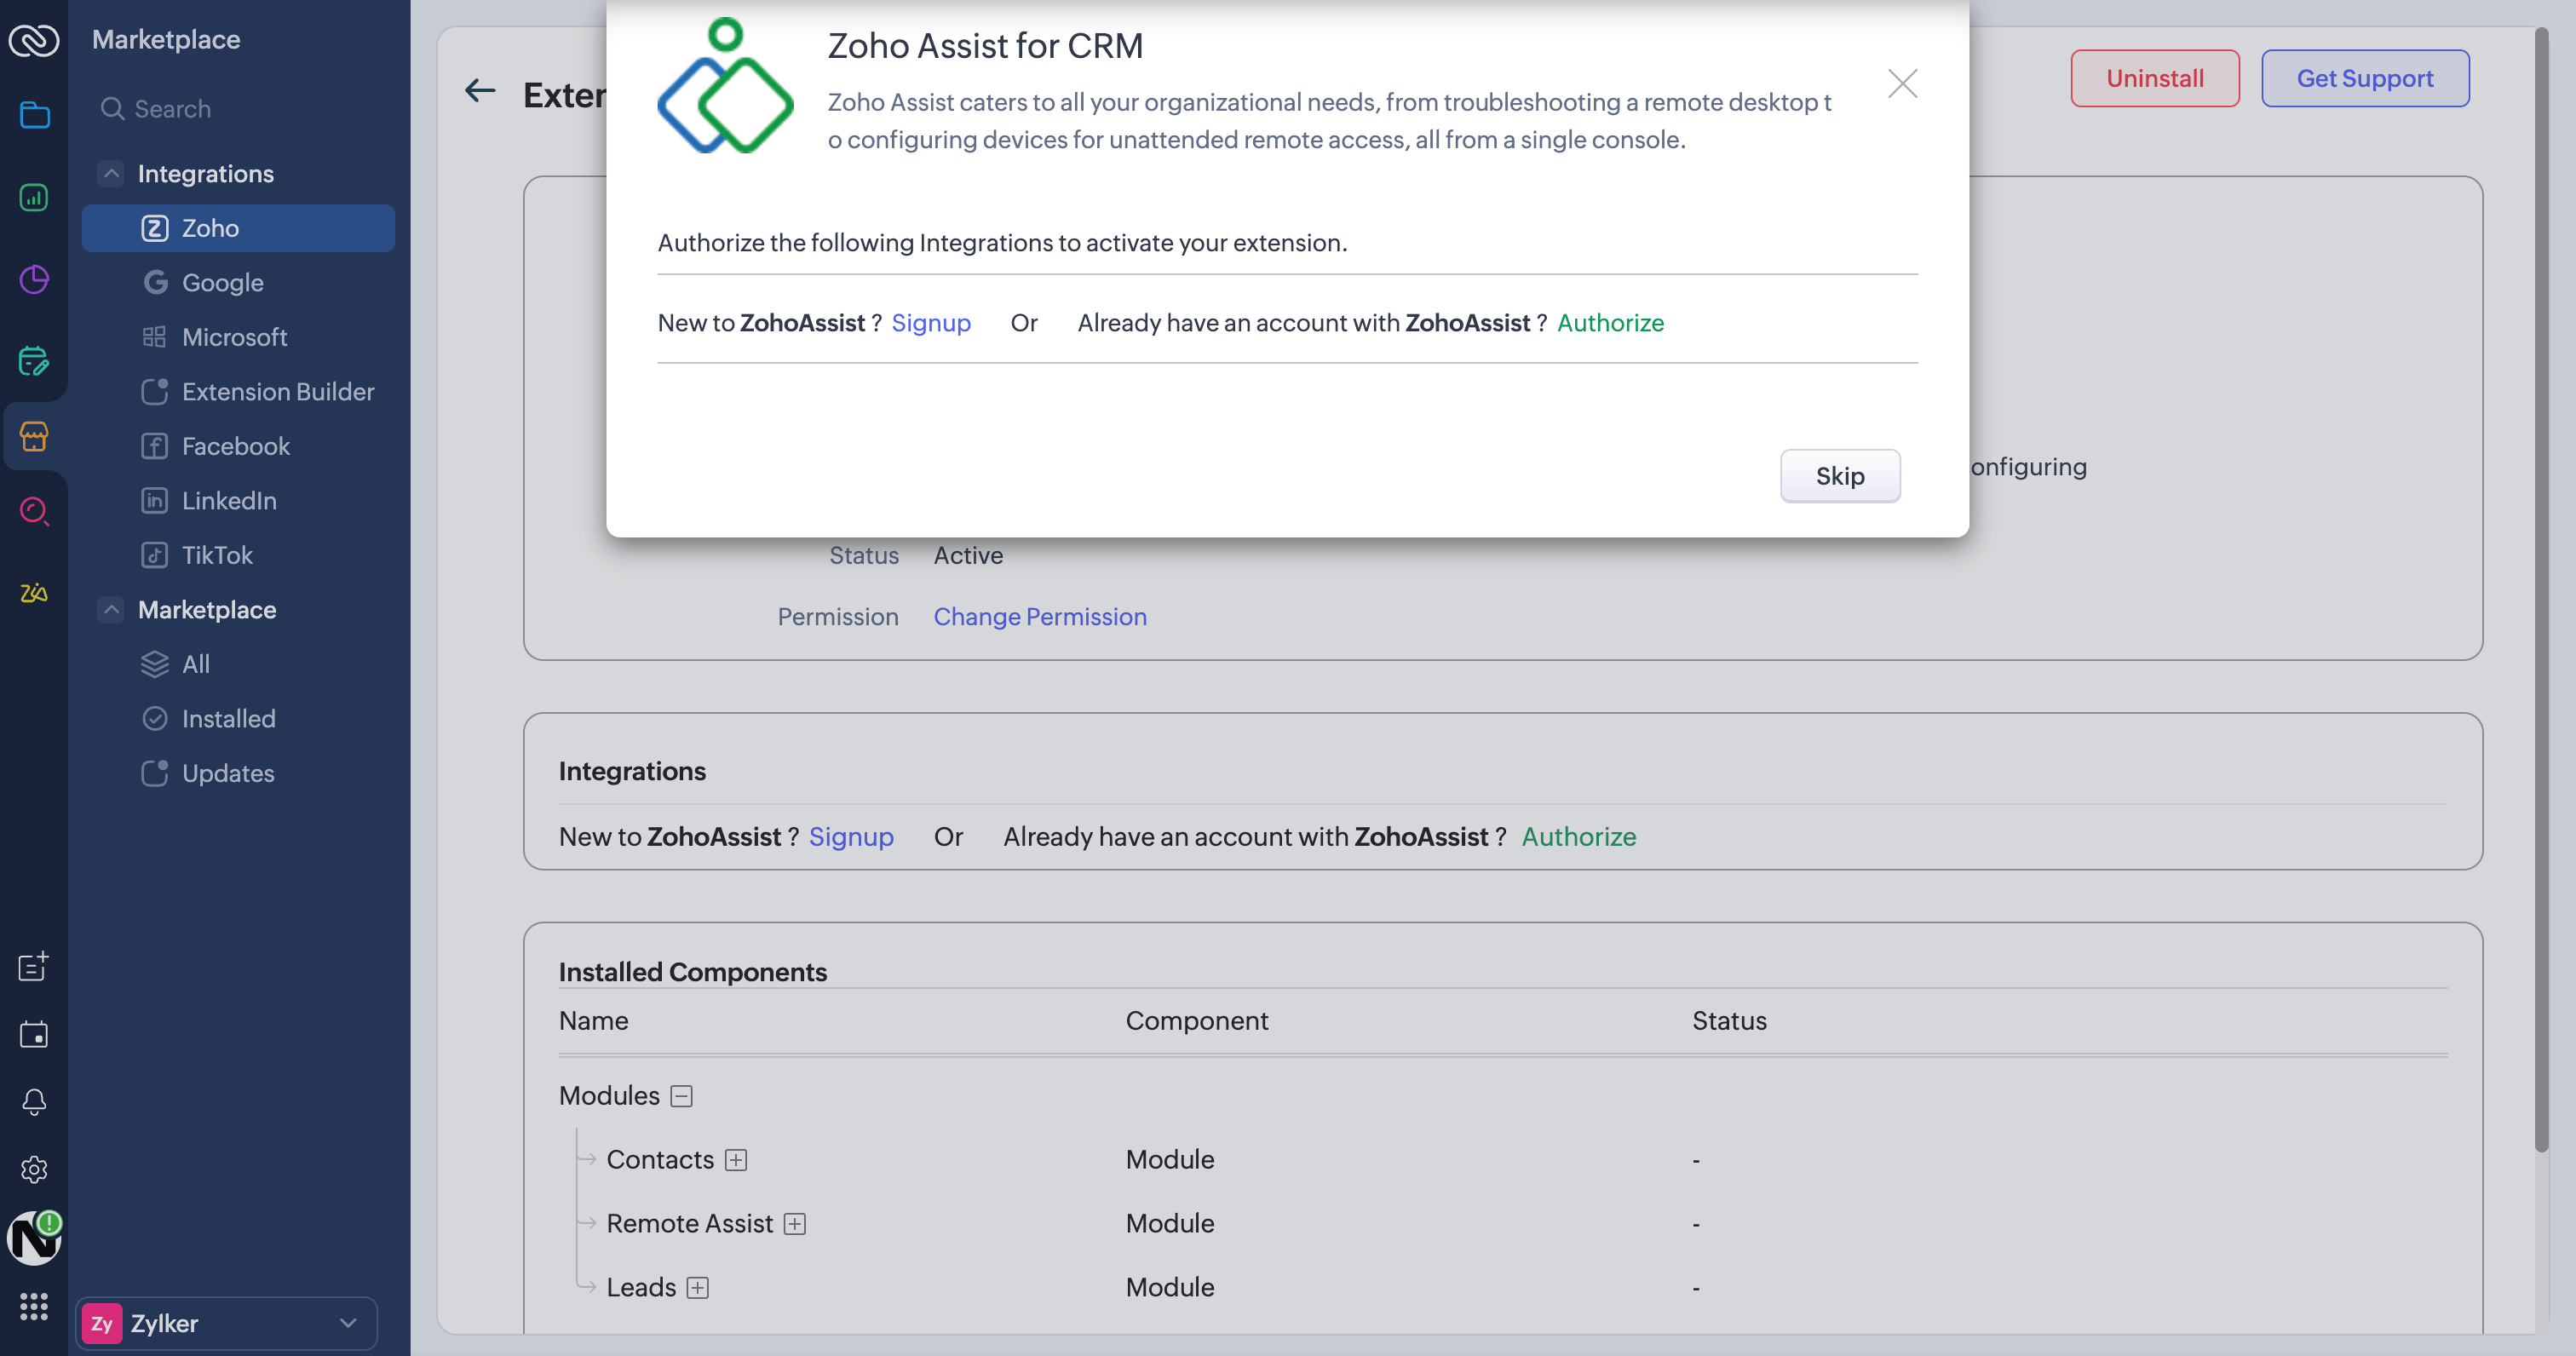This screenshot has width=2576, height=1356.
Task: Collapse the Integrations sidebar section
Action: (112, 174)
